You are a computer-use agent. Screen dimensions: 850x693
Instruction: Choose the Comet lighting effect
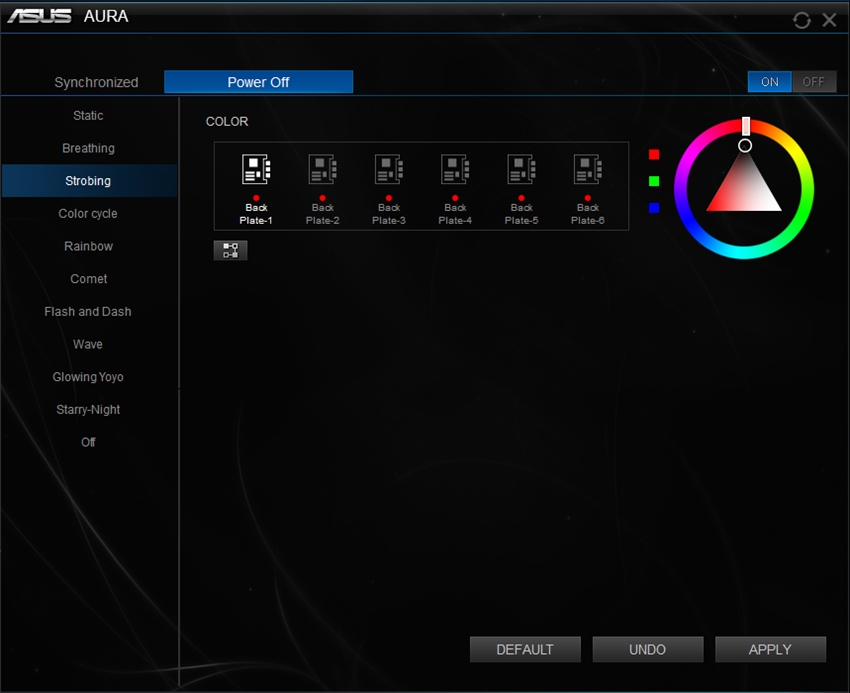(x=88, y=279)
